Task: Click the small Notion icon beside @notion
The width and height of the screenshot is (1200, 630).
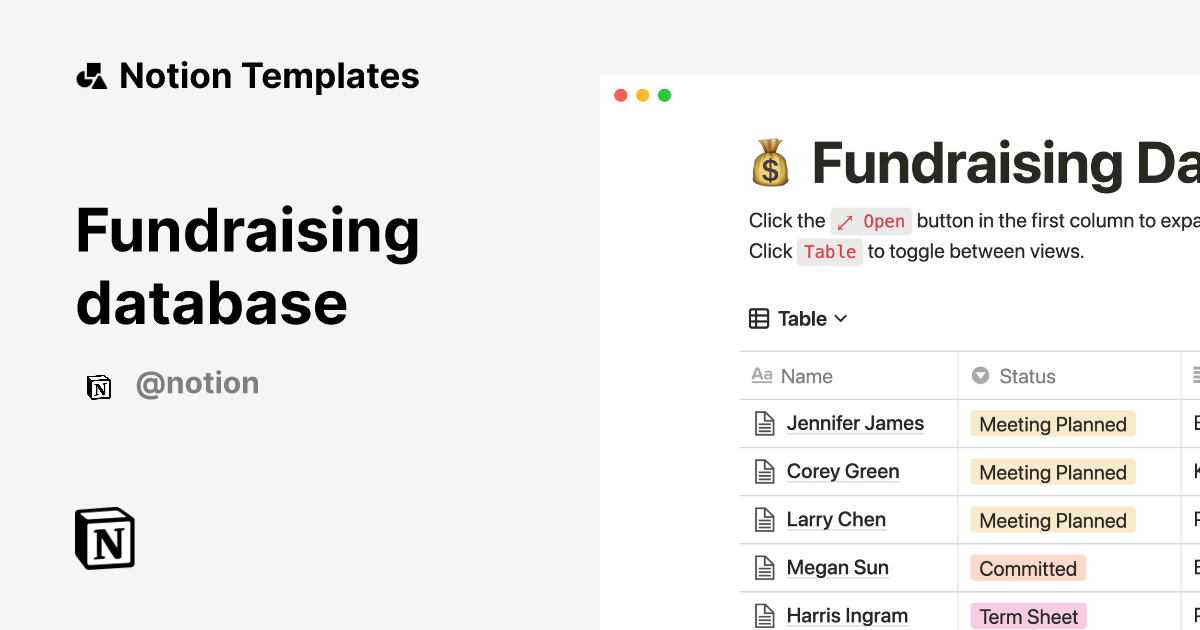Action: (100, 385)
